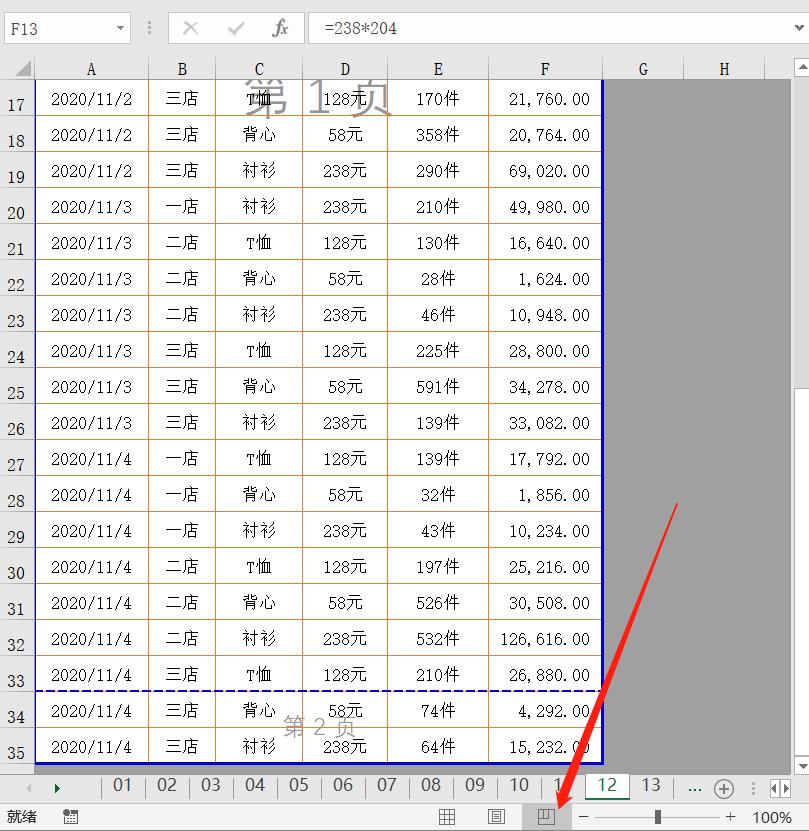Click zoom in plus button

[x=731, y=817]
